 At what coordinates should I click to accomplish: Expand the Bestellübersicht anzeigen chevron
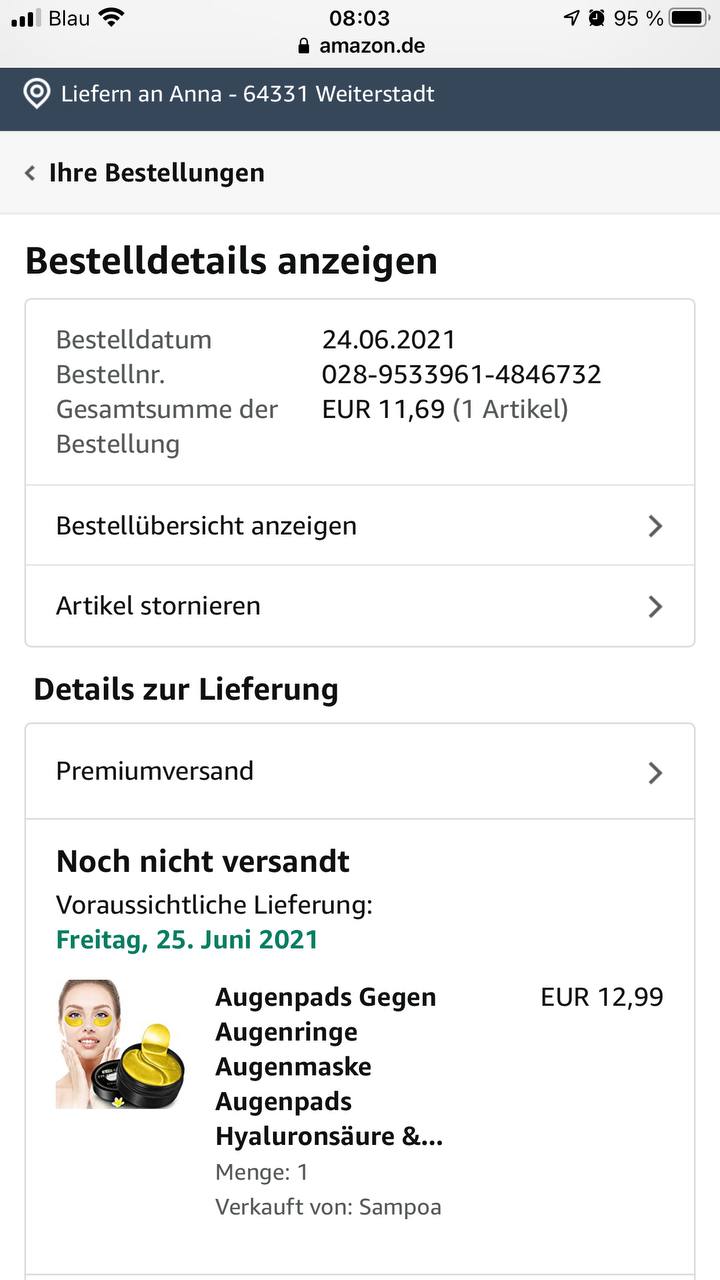pos(655,526)
